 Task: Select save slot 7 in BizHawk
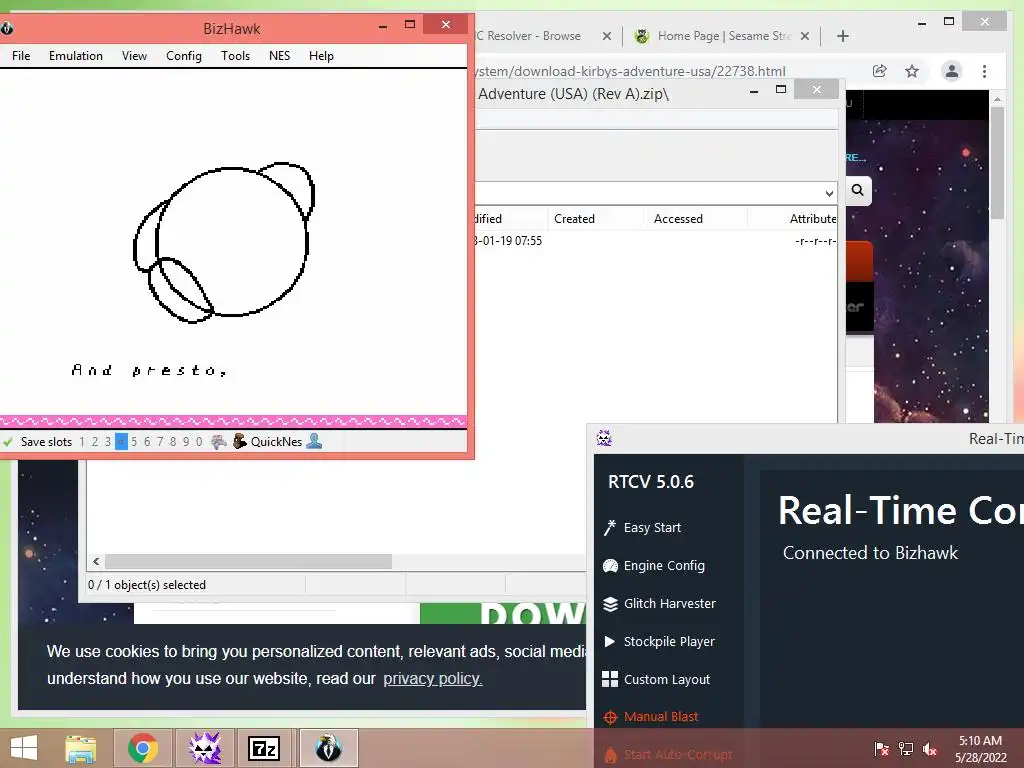coord(160,442)
